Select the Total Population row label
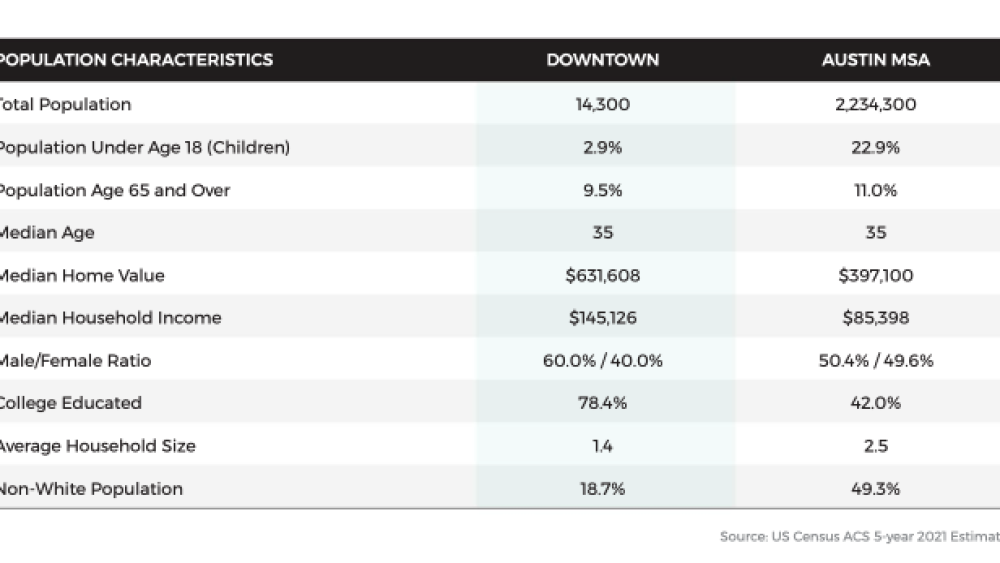The height and width of the screenshot is (563, 1000). tap(65, 104)
